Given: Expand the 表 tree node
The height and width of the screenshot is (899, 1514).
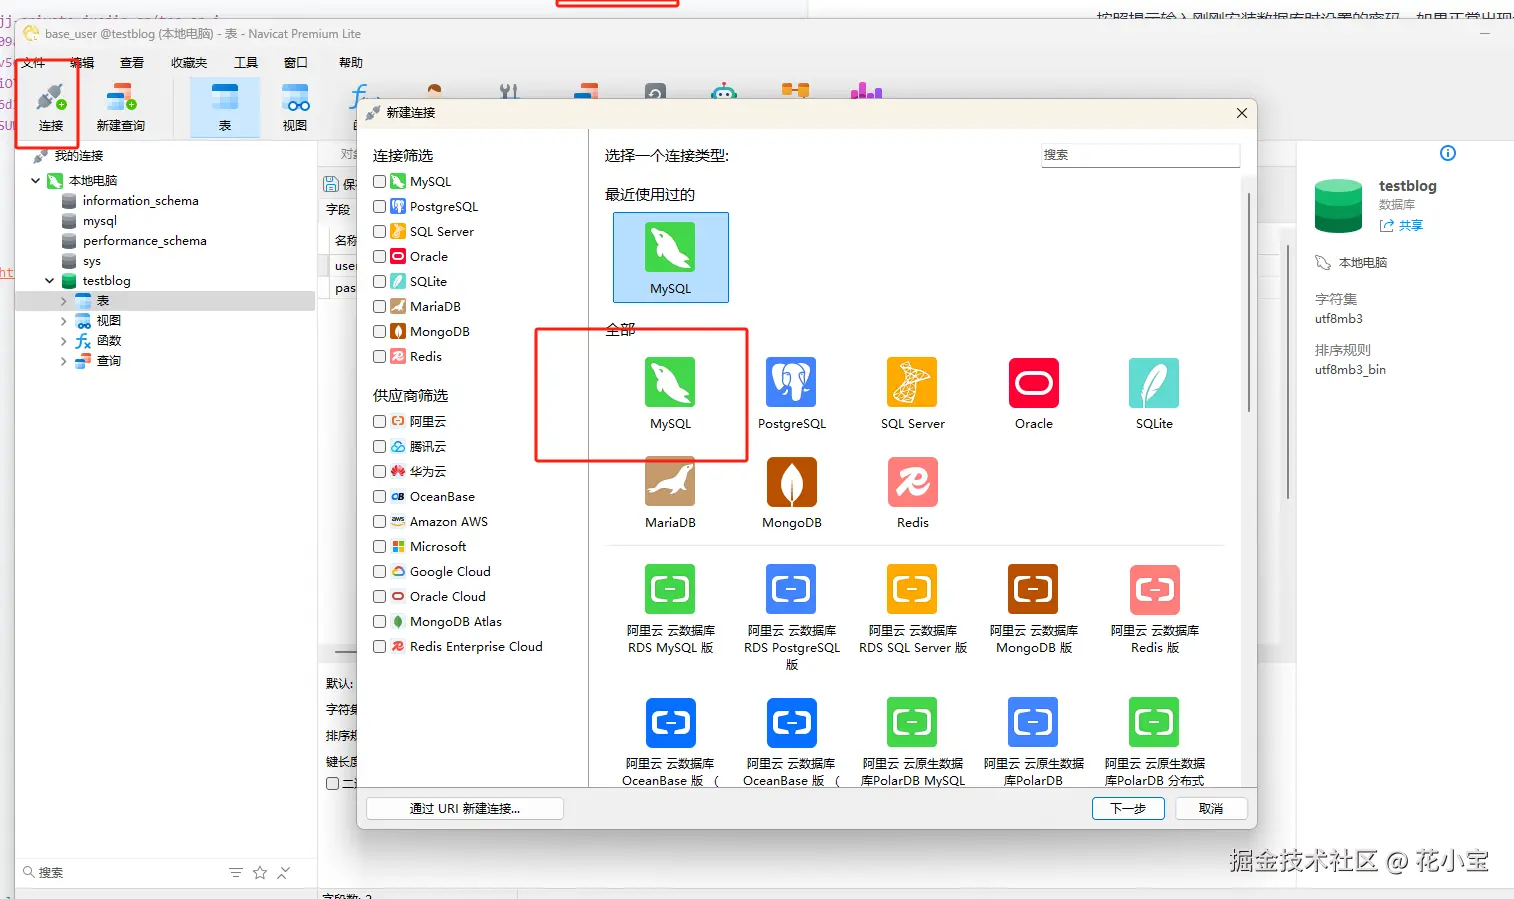Looking at the screenshot, I should 64,301.
